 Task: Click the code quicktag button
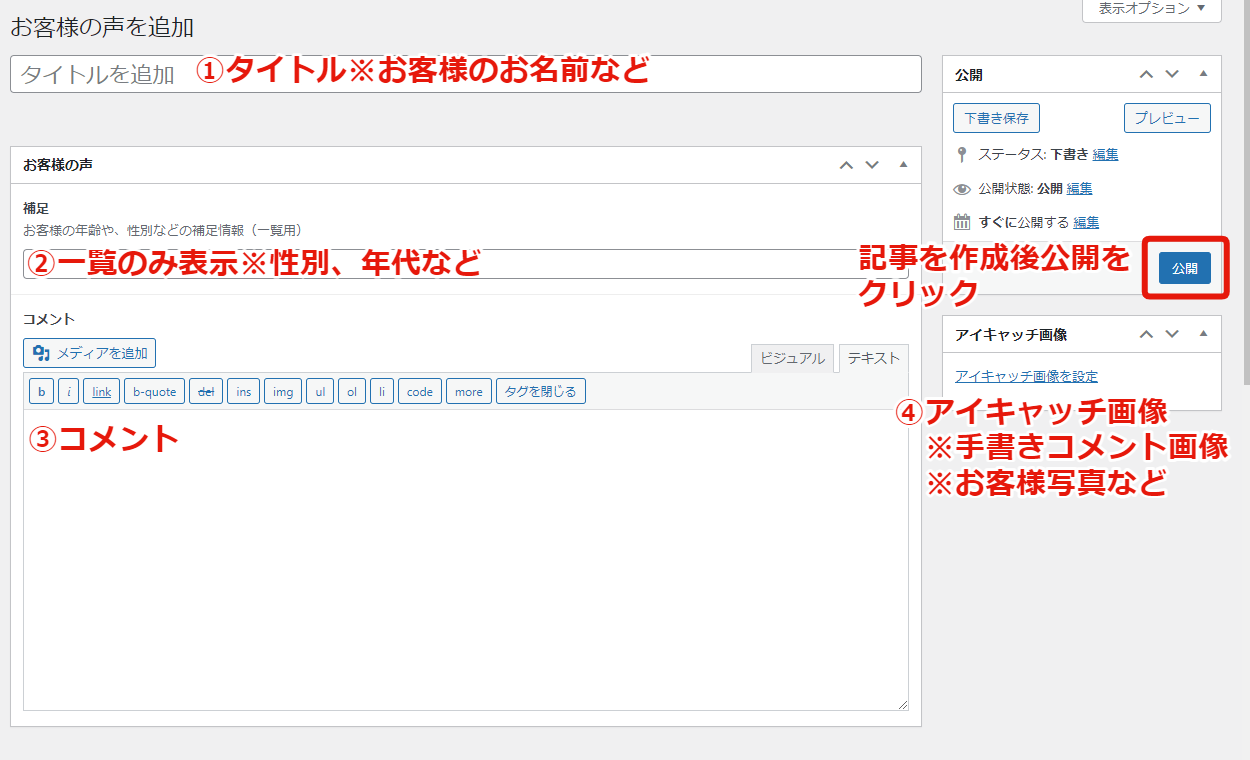click(420, 392)
